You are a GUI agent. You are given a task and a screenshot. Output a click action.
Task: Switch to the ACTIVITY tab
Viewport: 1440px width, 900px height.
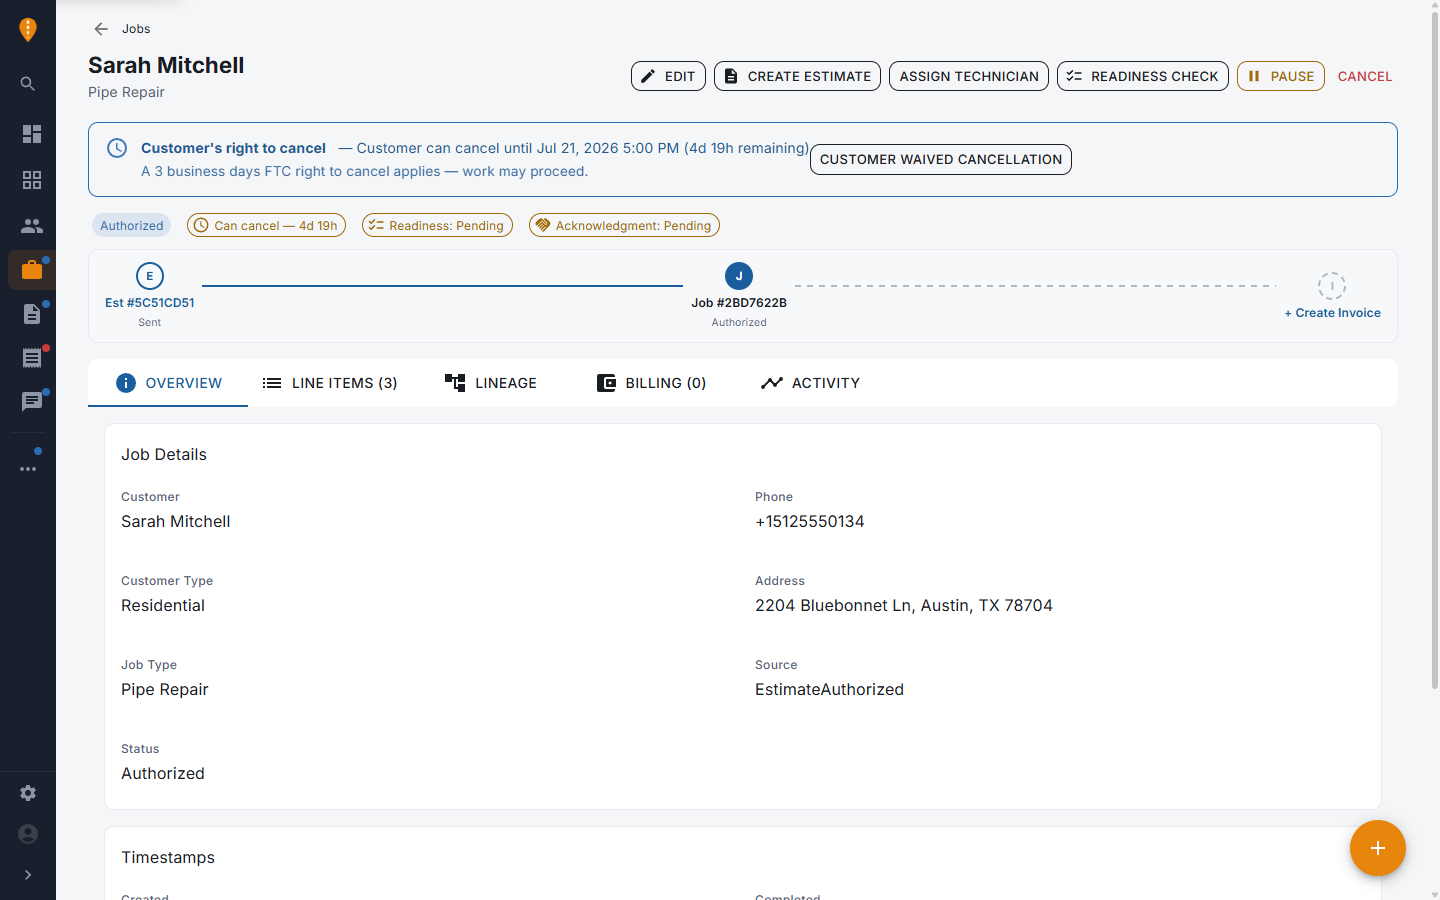click(x=810, y=383)
